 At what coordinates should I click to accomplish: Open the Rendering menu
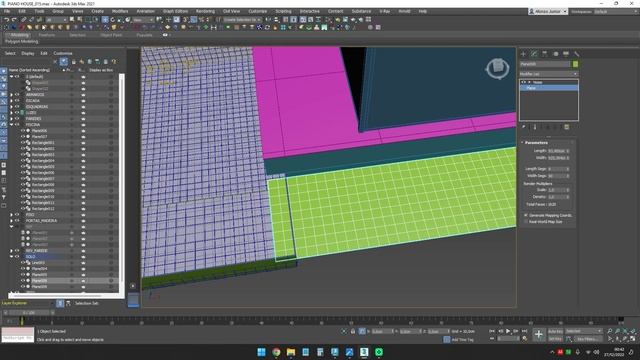click(205, 11)
